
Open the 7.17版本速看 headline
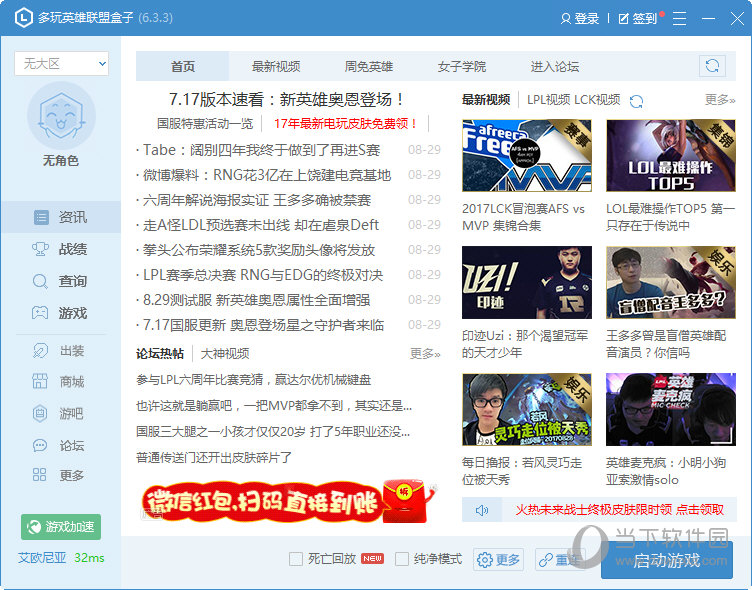coord(286,99)
